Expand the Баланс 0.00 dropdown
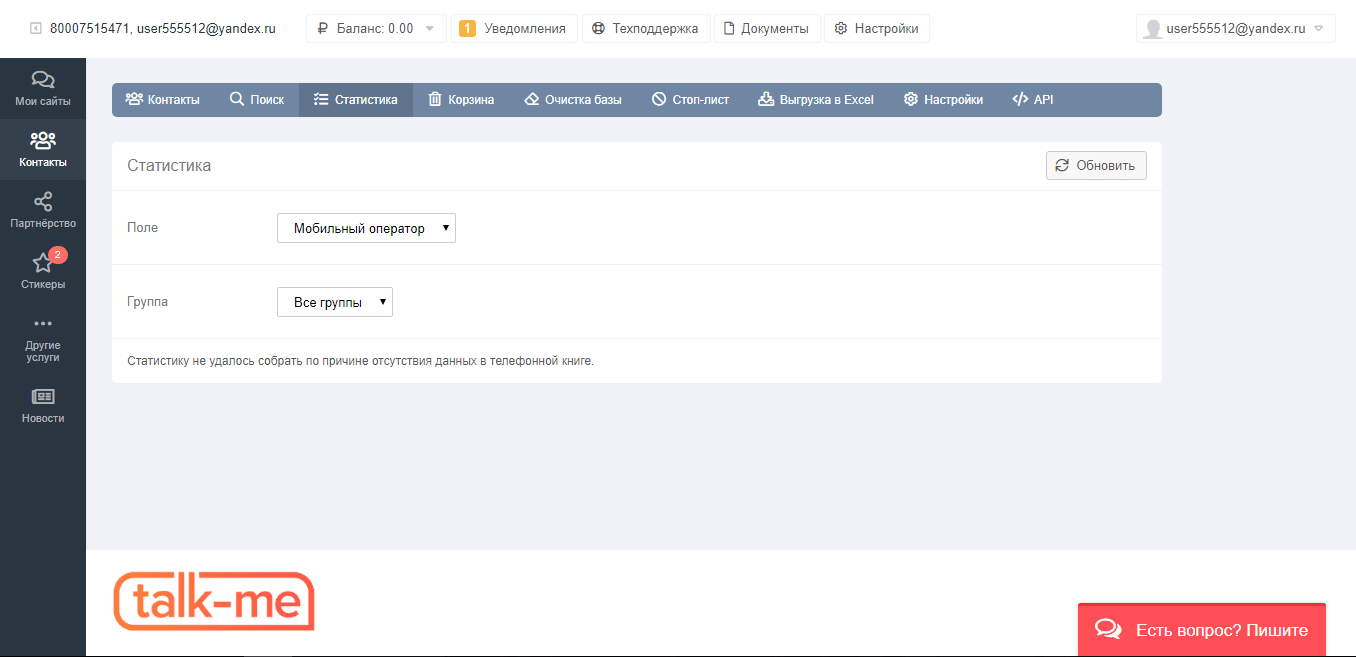 pyautogui.click(x=376, y=29)
